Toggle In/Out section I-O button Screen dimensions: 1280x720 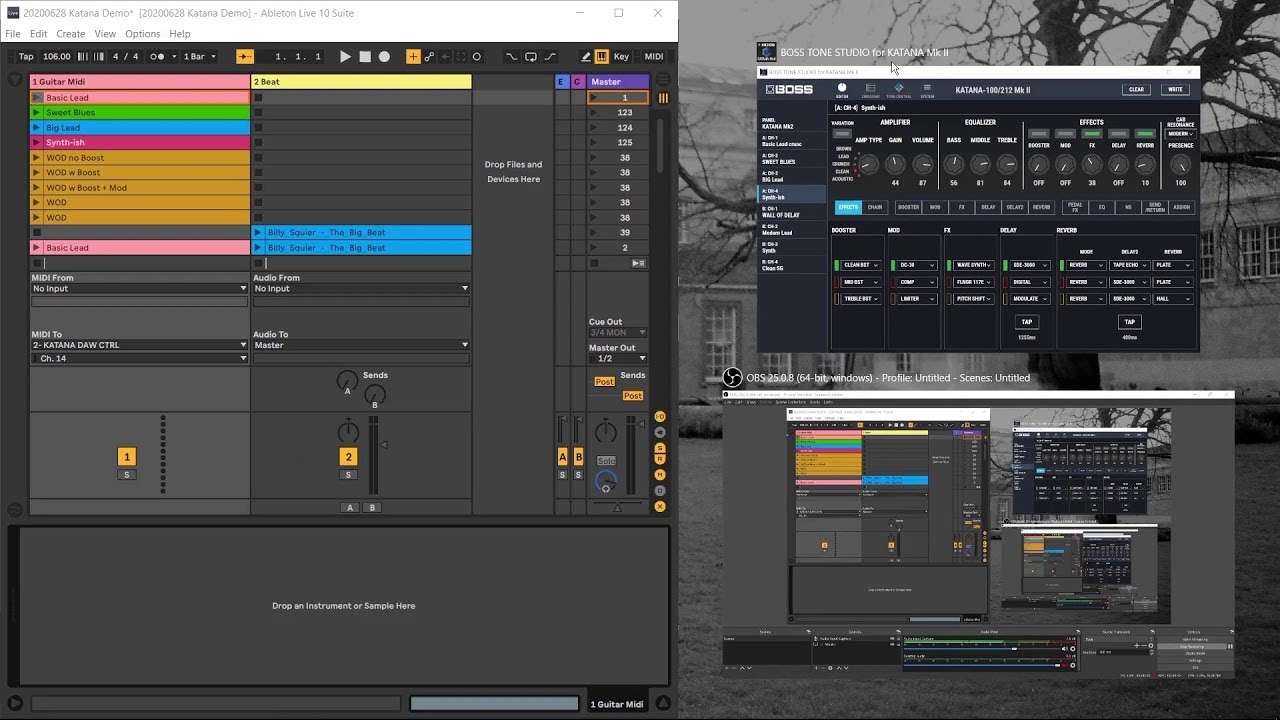(x=660, y=416)
